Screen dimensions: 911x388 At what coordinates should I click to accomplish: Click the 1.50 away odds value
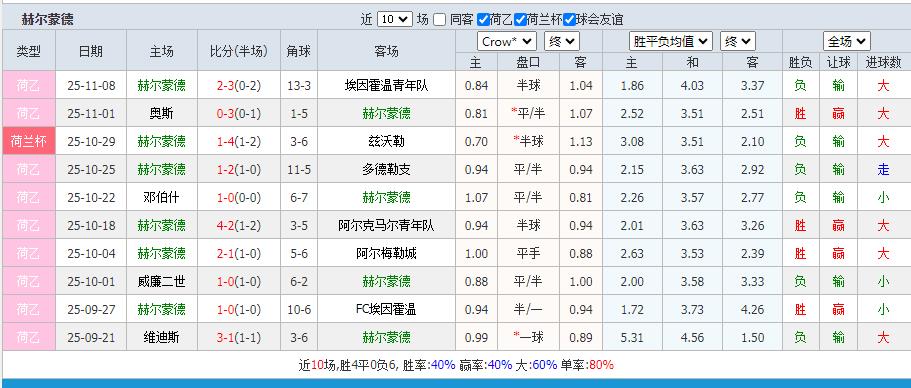pos(752,337)
